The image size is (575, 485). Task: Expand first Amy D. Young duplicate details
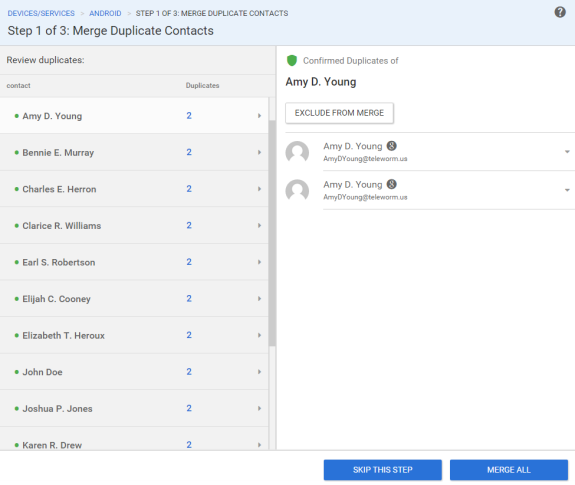point(567,152)
